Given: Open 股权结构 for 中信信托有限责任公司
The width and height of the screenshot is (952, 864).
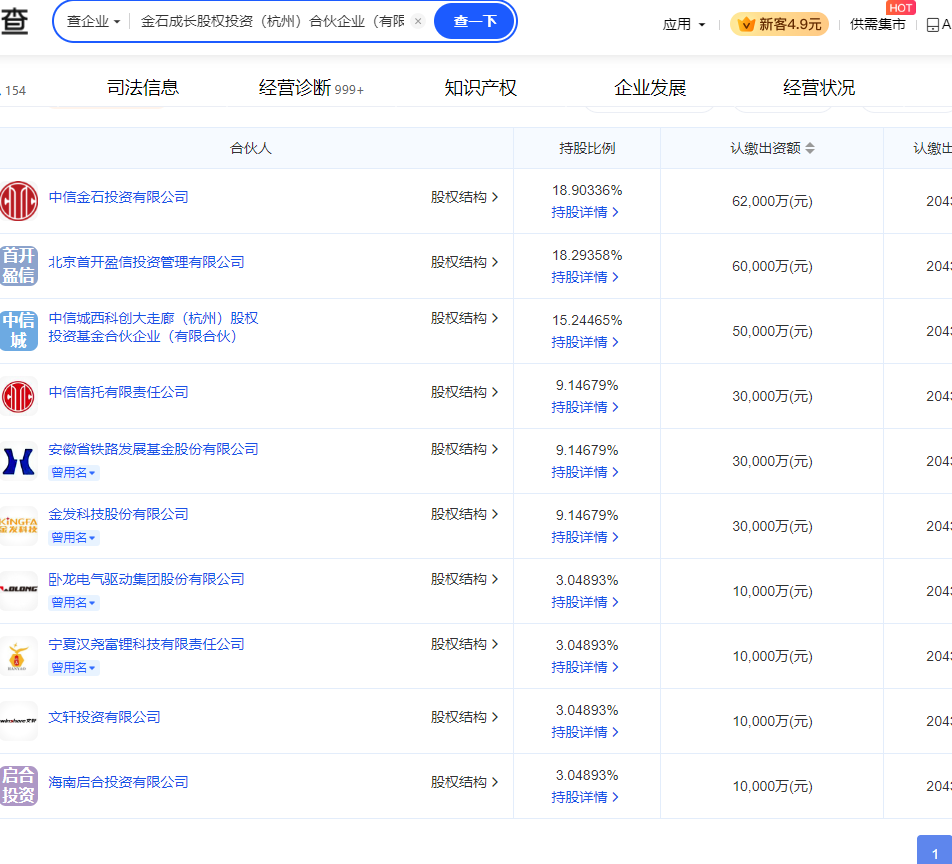Looking at the screenshot, I should click(x=464, y=392).
